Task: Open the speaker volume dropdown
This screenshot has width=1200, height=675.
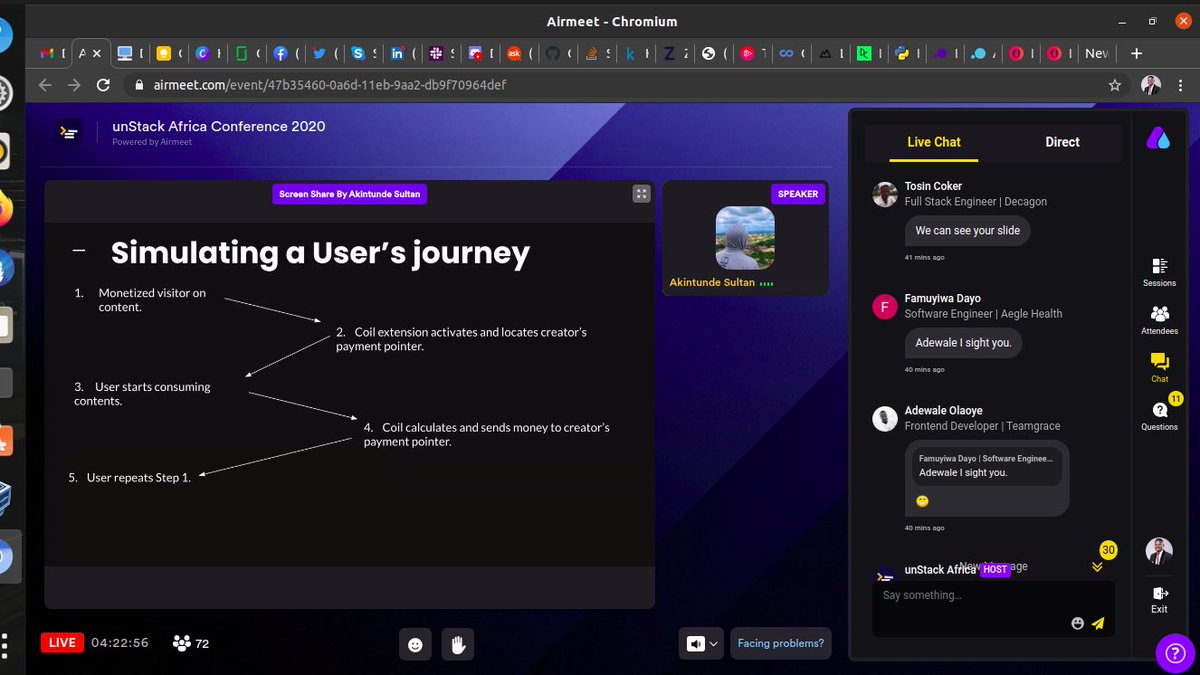Action: (702, 644)
